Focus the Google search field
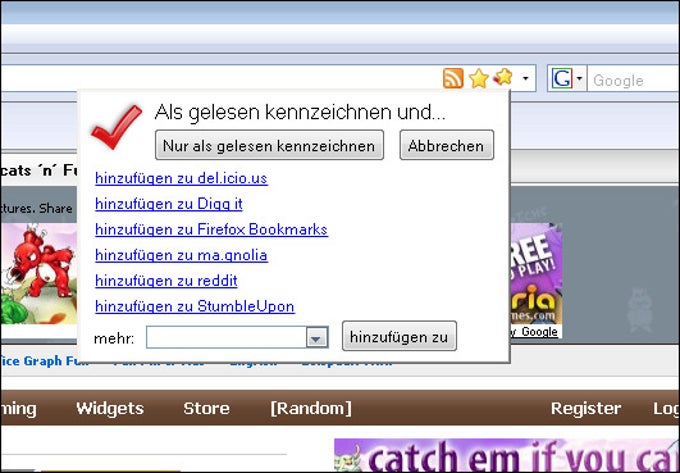 pyautogui.click(x=634, y=80)
